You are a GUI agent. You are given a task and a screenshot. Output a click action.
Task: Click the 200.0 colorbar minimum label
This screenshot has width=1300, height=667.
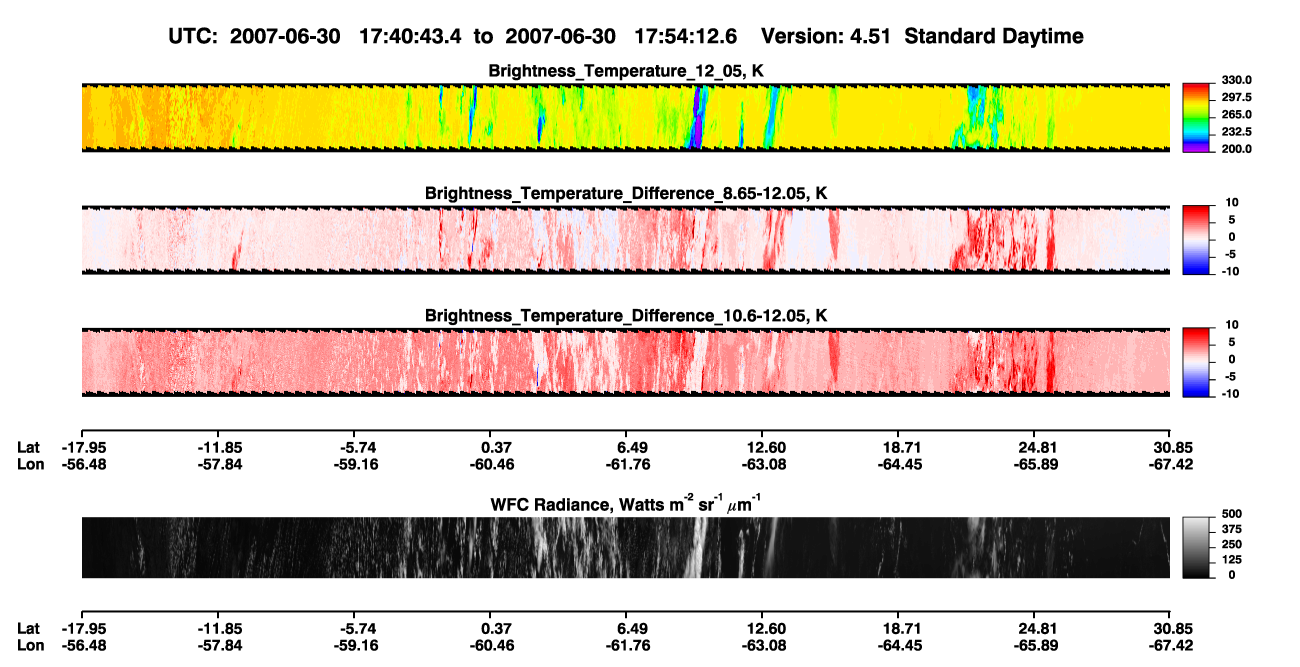click(1236, 149)
